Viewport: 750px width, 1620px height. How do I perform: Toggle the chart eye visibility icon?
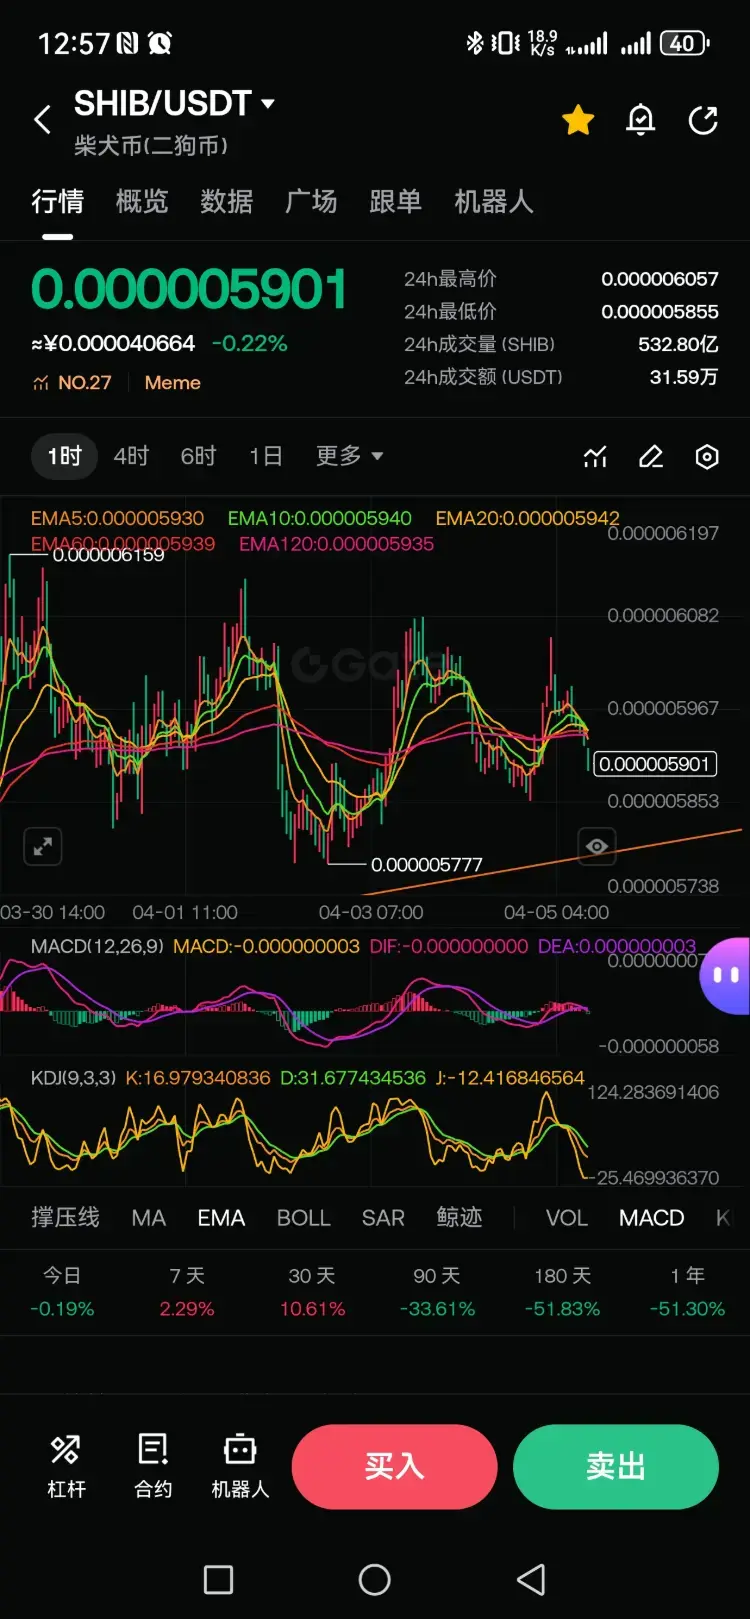click(x=597, y=847)
